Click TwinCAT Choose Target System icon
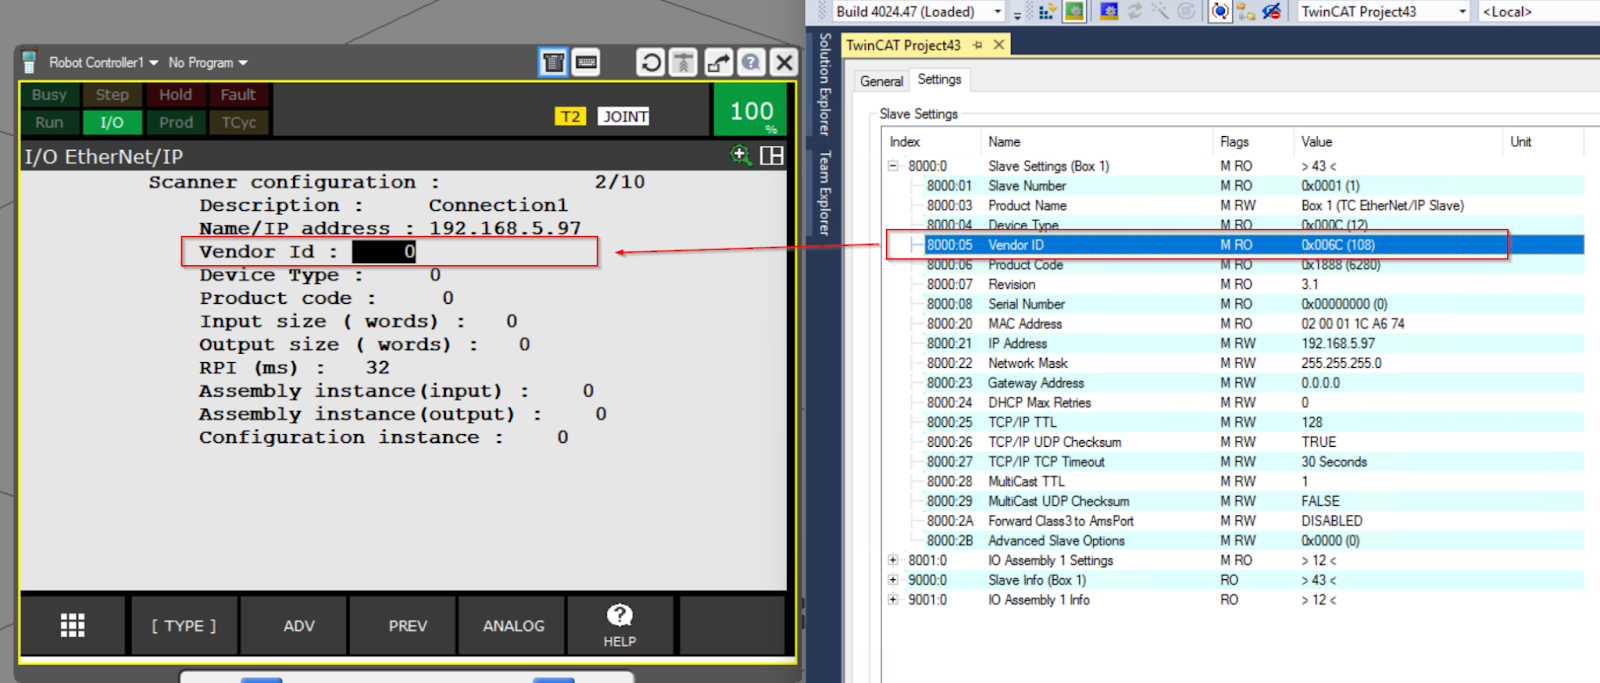The width and height of the screenshot is (1600, 683). tap(1246, 11)
